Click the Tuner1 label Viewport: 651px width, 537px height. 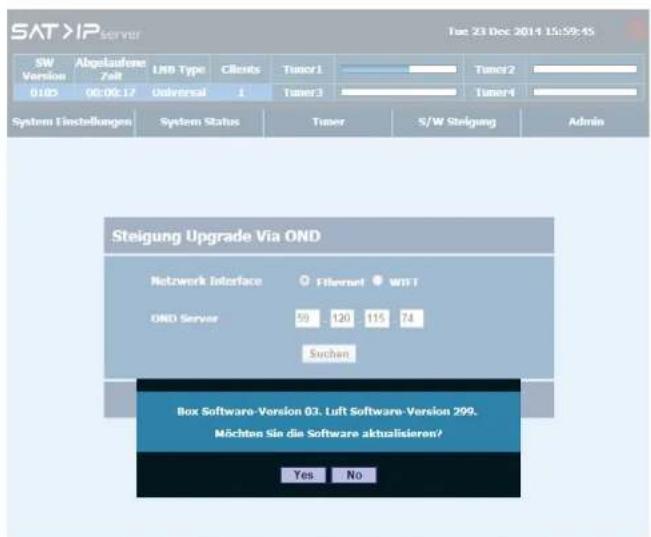click(303, 69)
